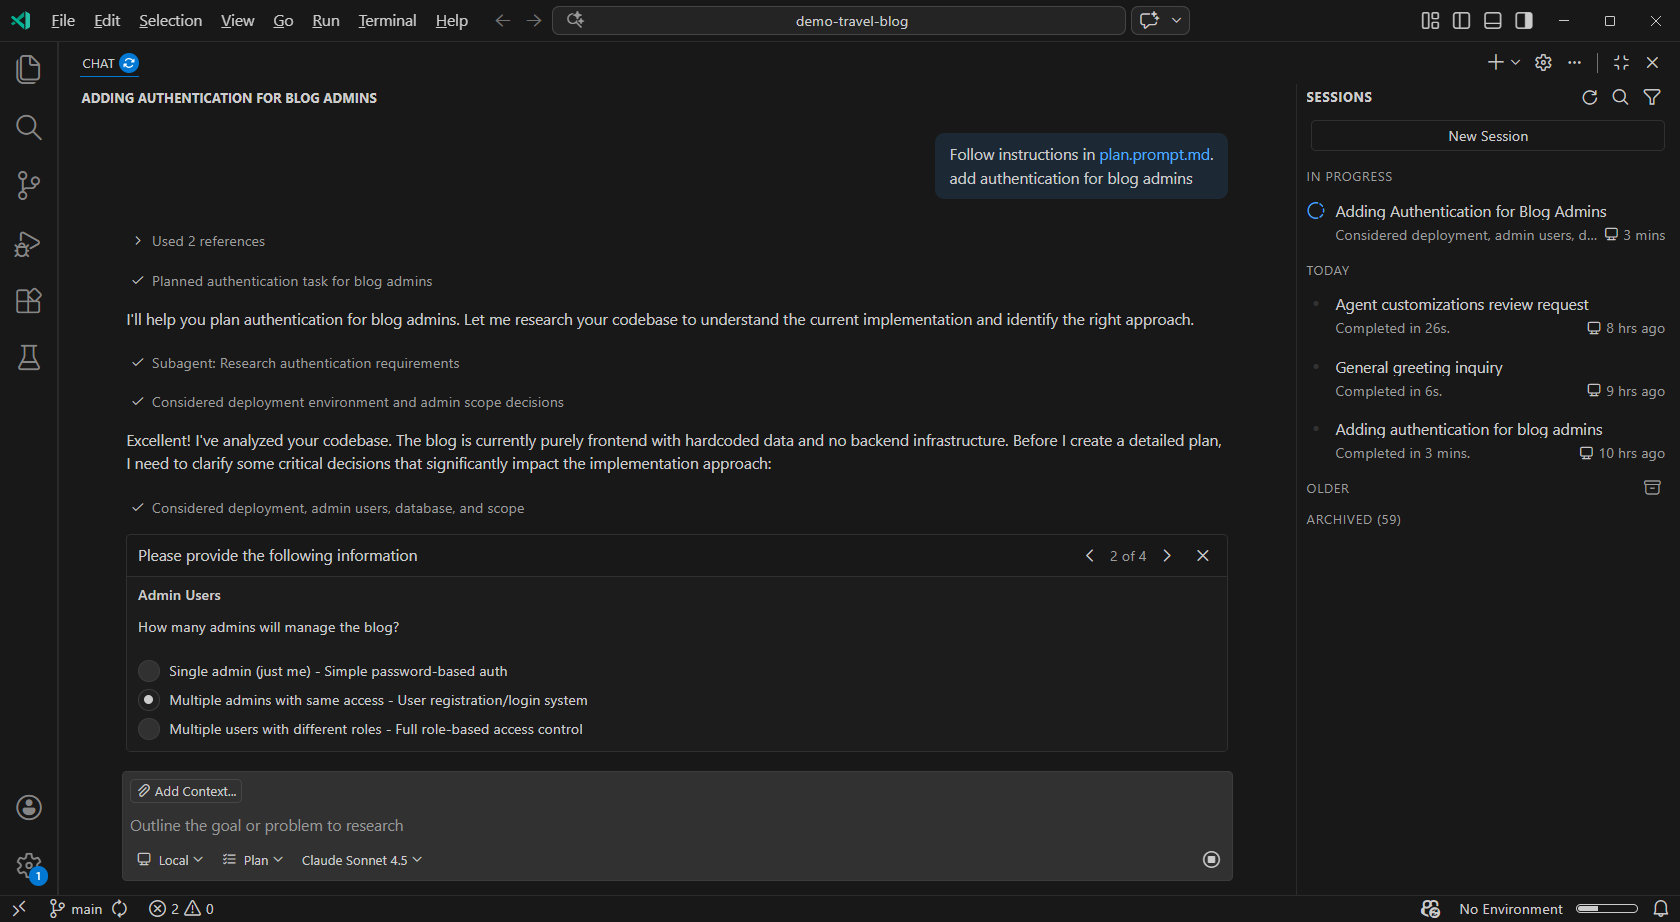
Task: Open the Run and Debug panel
Action: click(28, 243)
